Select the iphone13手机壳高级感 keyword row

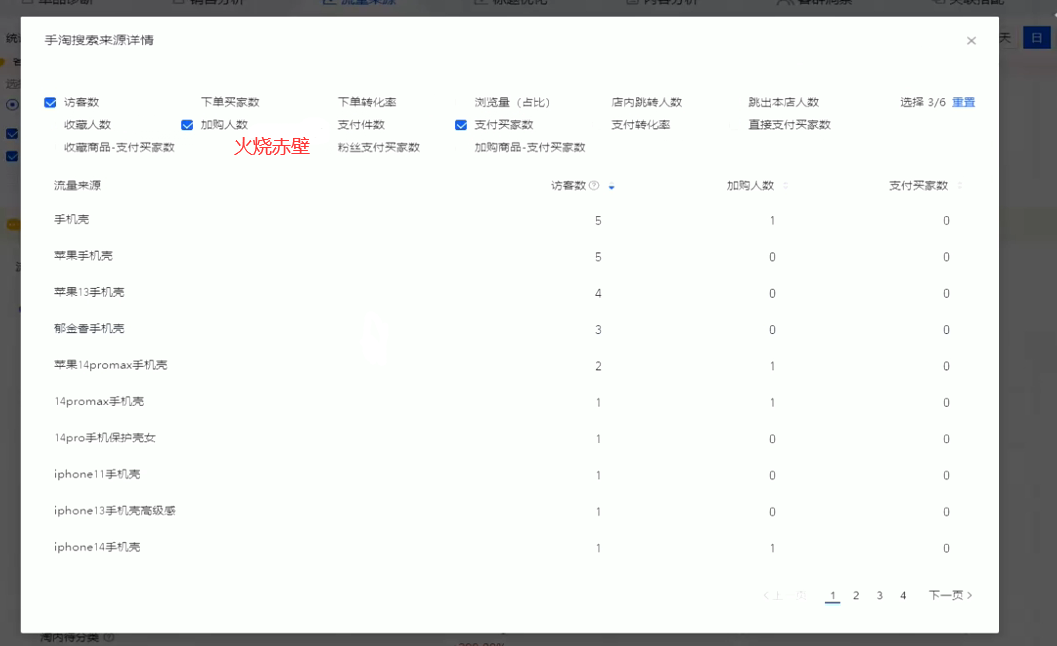(x=510, y=512)
